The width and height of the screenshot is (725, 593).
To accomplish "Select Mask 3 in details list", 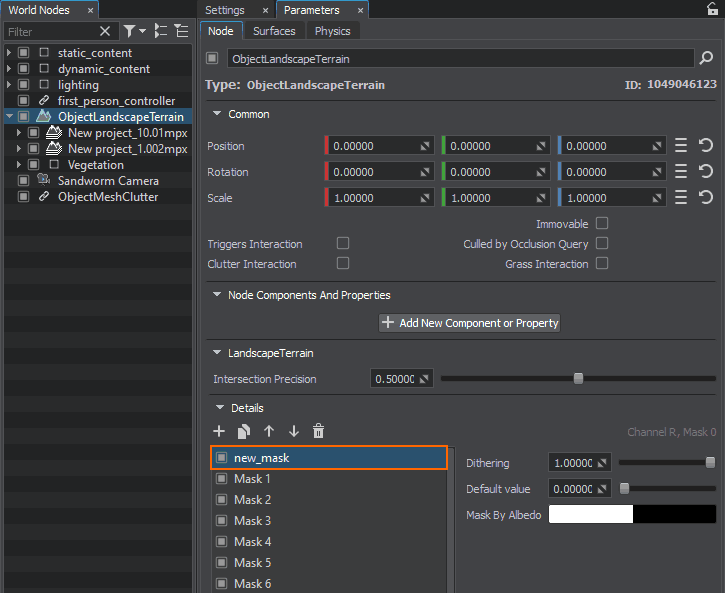I will (253, 521).
